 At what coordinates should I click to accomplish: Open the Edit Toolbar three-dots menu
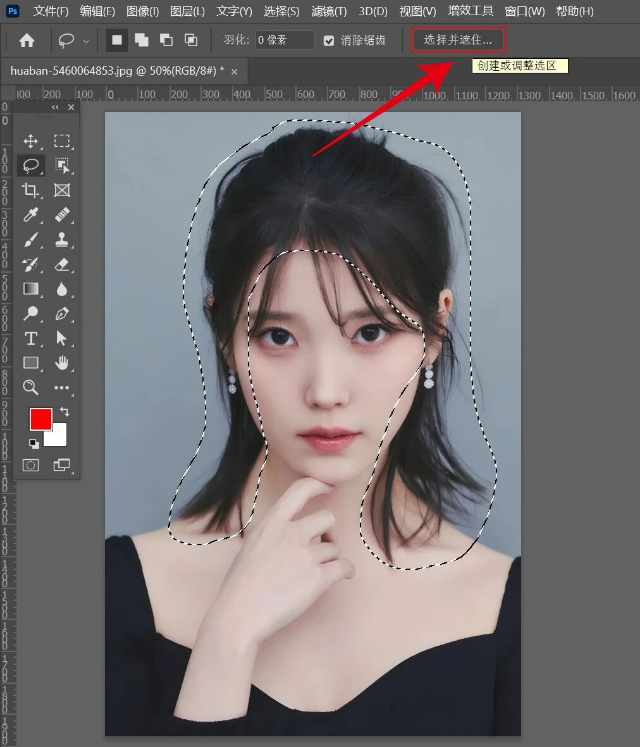62,387
